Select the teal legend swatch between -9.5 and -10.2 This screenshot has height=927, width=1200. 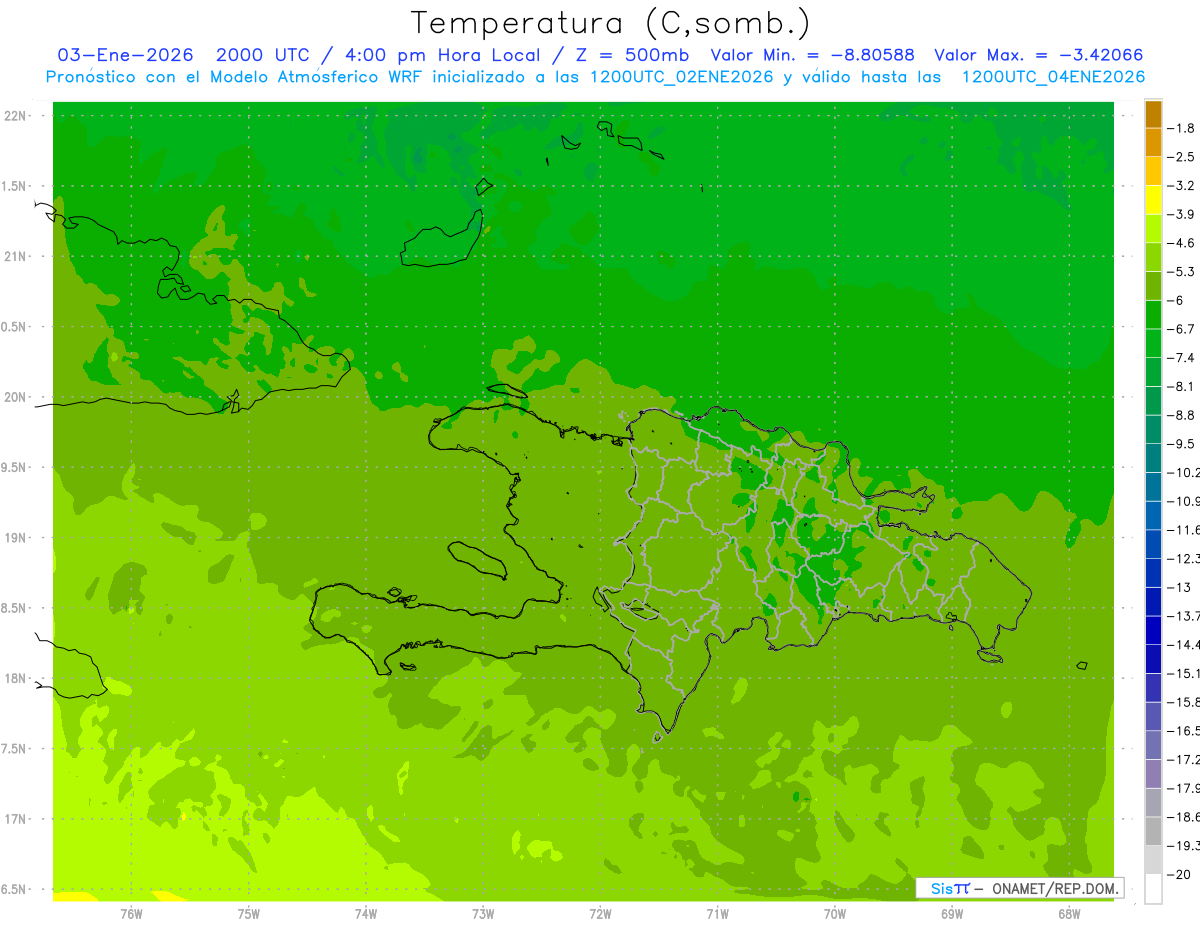(1153, 458)
